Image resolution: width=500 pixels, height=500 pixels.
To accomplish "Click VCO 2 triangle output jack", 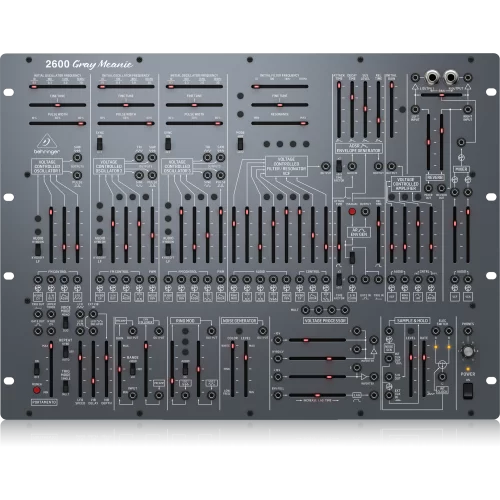I will tap(139, 157).
